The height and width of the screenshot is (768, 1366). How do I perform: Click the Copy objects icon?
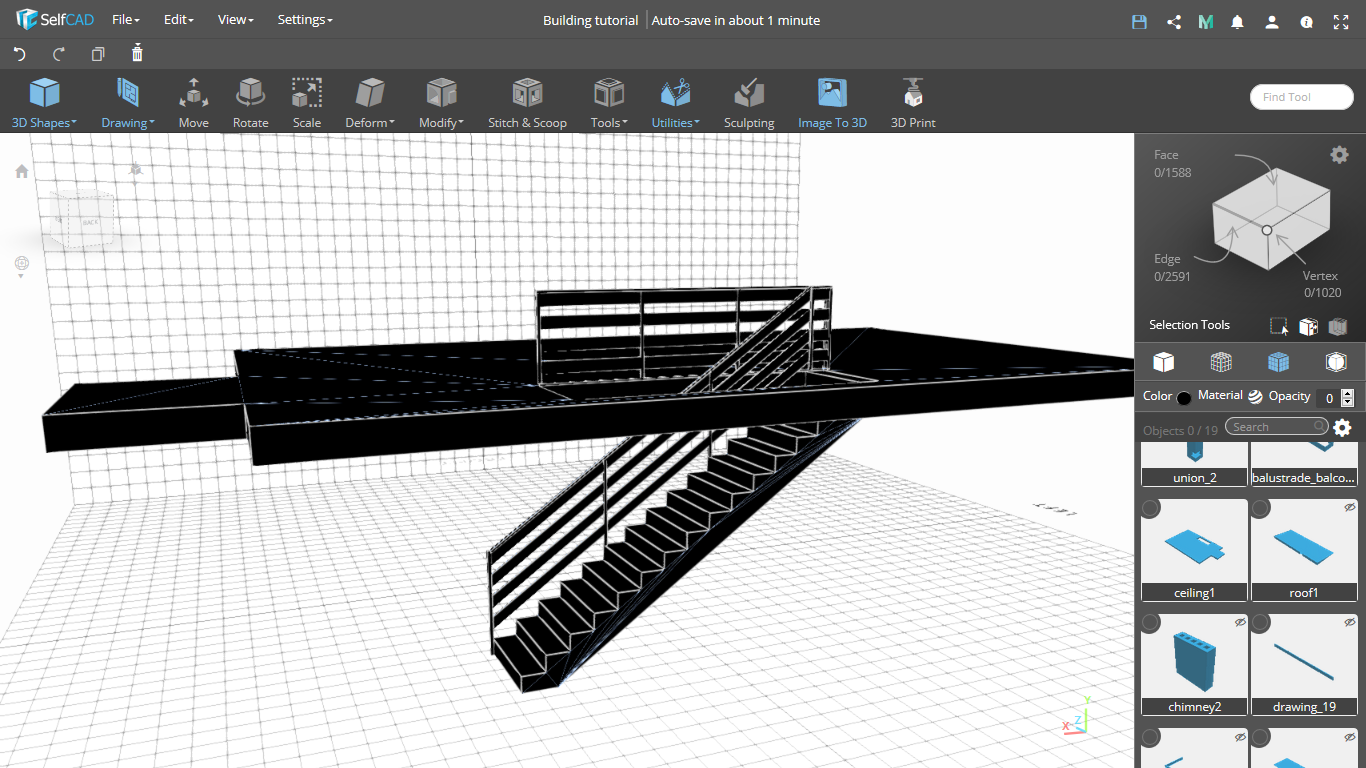(98, 54)
